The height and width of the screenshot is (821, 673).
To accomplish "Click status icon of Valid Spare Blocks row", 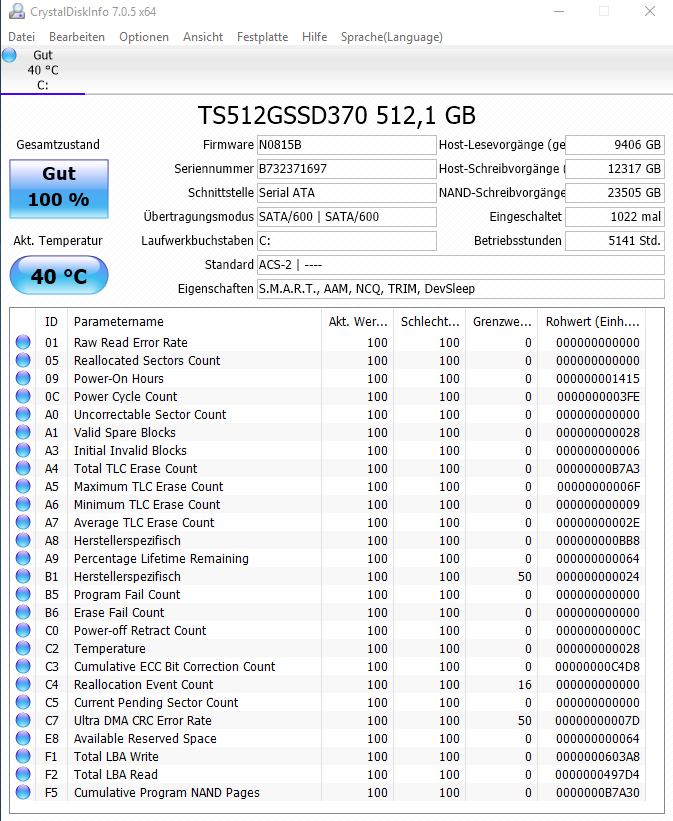I will click(x=23, y=432).
